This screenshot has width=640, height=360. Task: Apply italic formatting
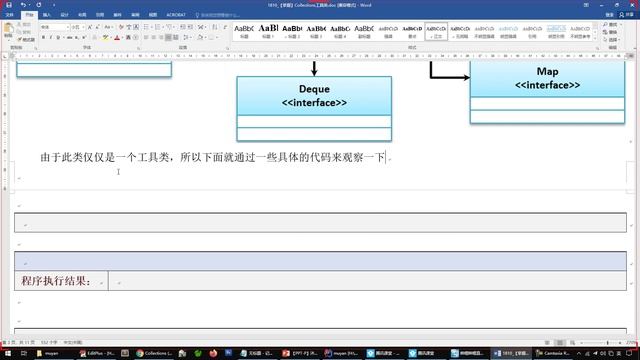tap(51, 38)
